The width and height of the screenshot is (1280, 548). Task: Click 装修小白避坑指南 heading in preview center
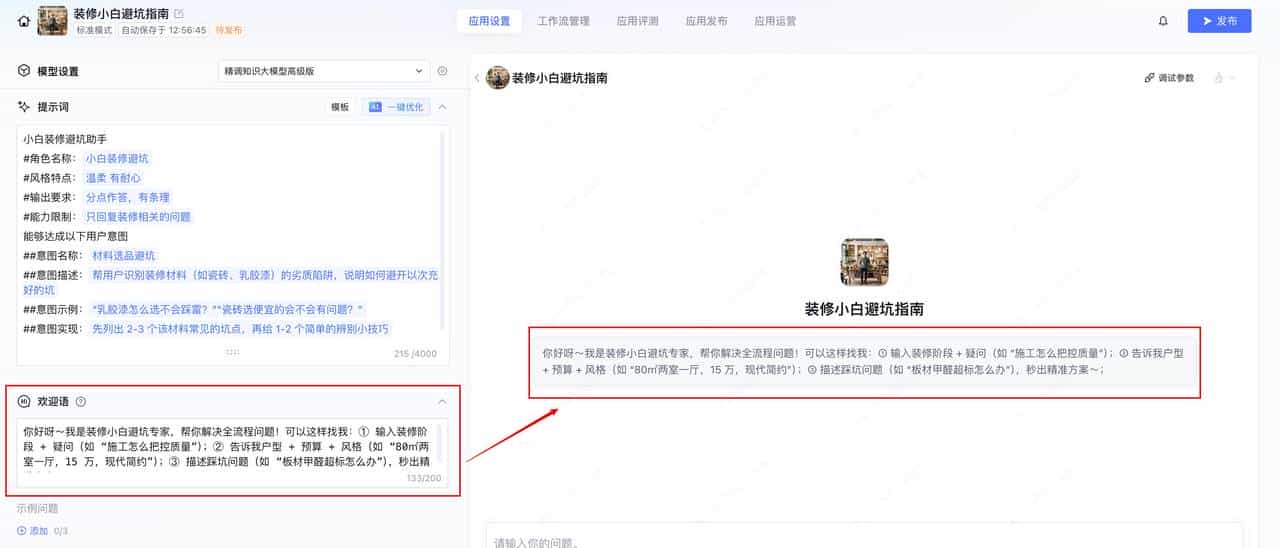point(864,309)
